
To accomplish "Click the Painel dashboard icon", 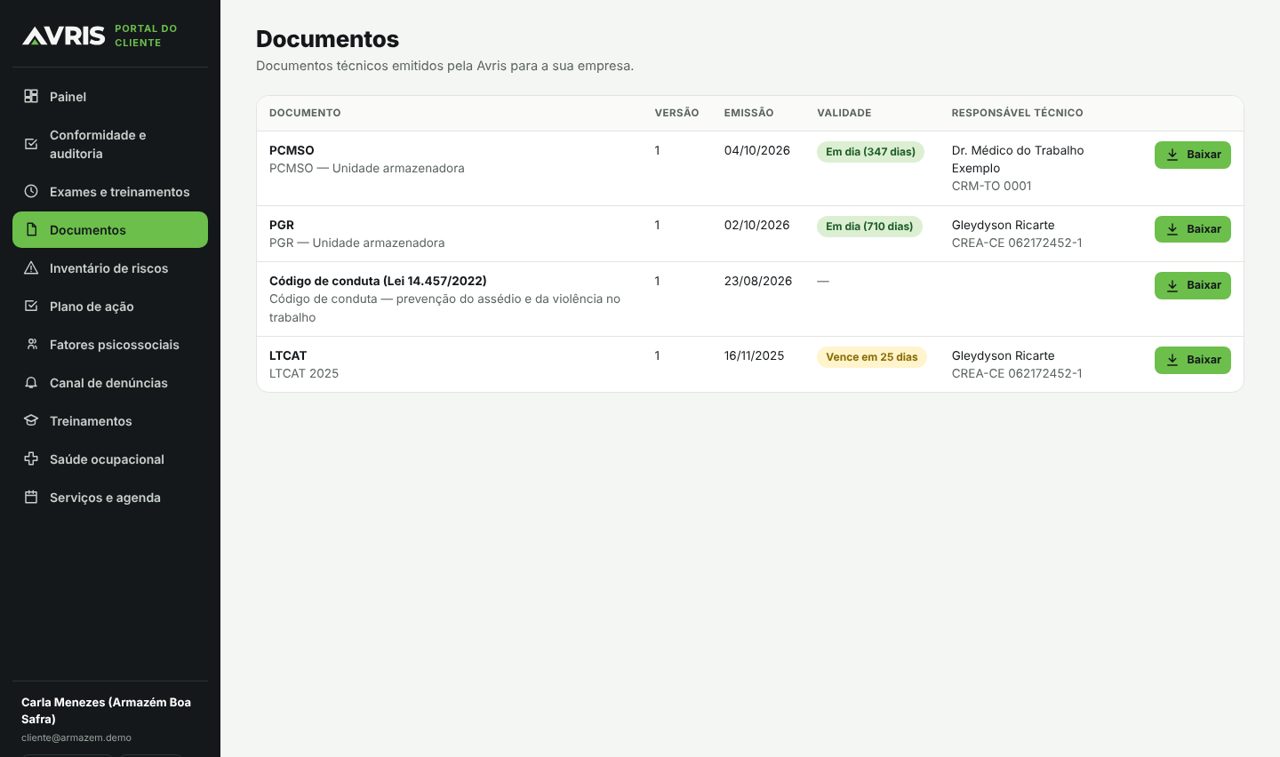I will pyautogui.click(x=31, y=96).
